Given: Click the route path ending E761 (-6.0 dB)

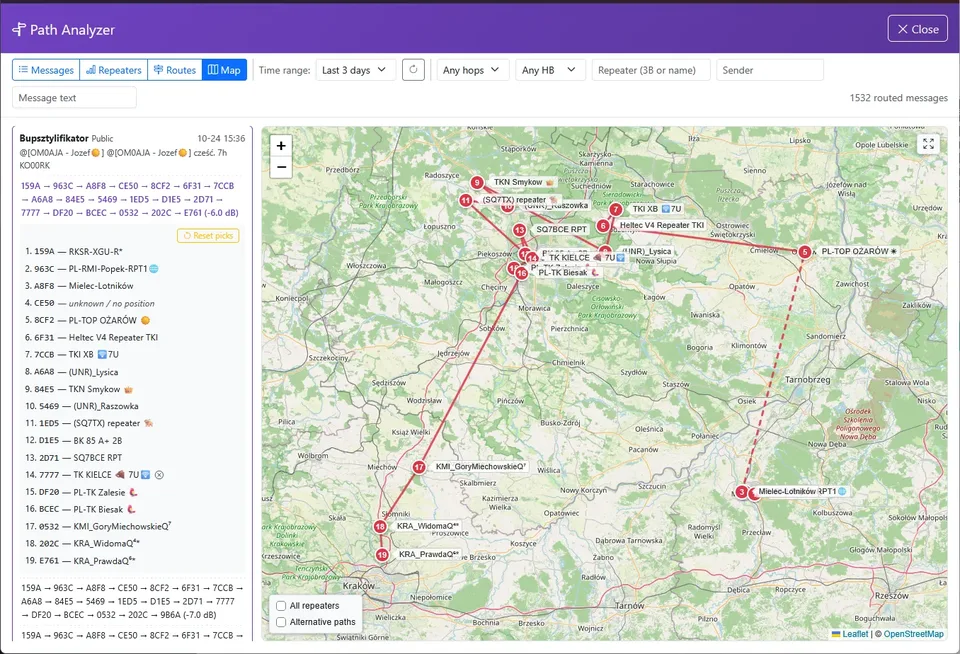Looking at the screenshot, I should [x=129, y=199].
